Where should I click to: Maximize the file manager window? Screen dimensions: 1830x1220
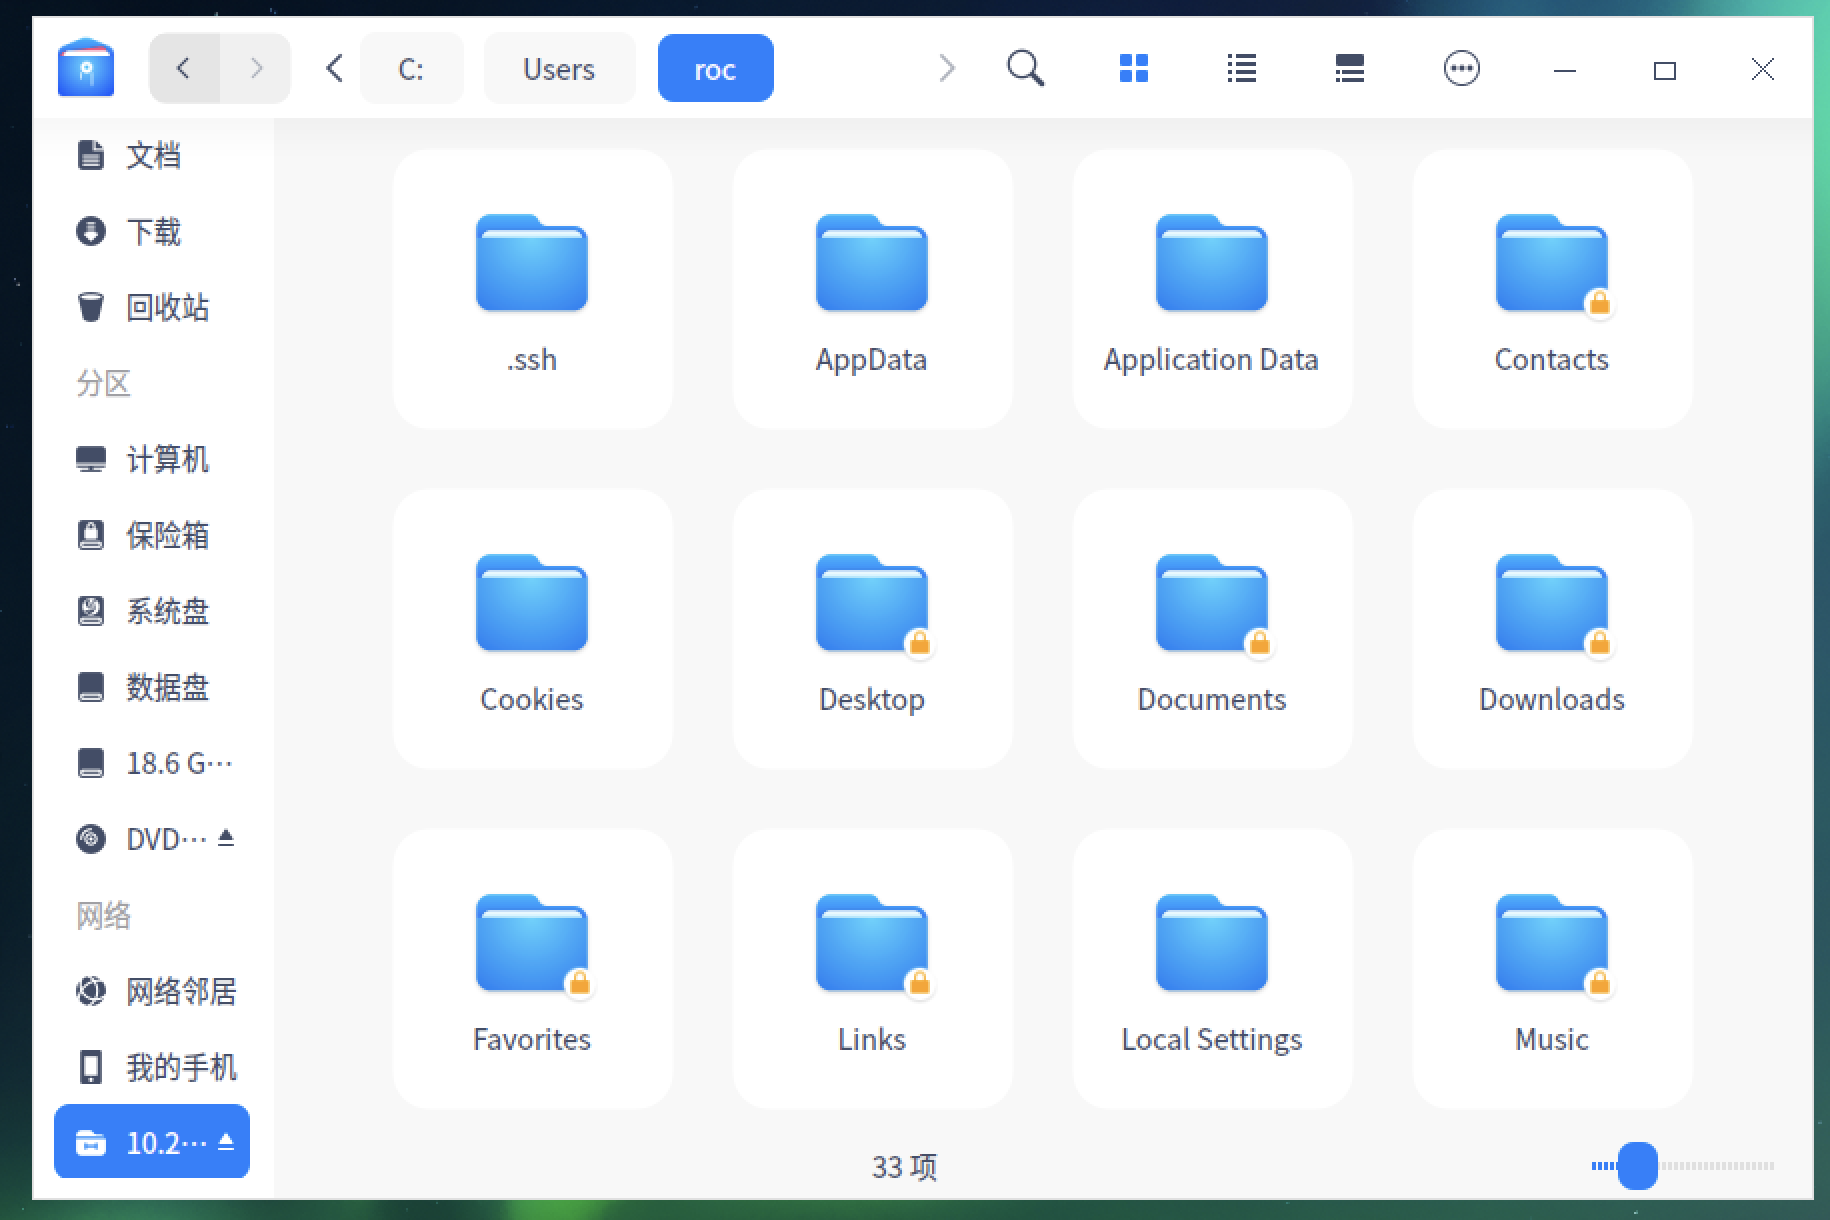[1665, 70]
